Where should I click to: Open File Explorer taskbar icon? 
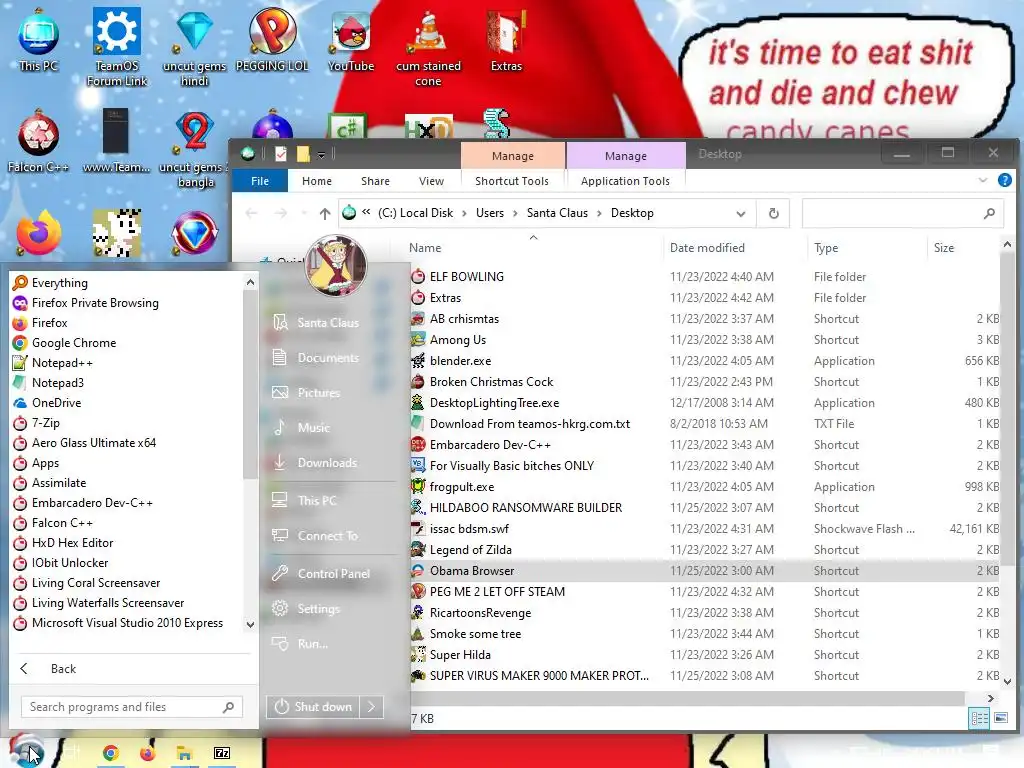(x=185, y=753)
